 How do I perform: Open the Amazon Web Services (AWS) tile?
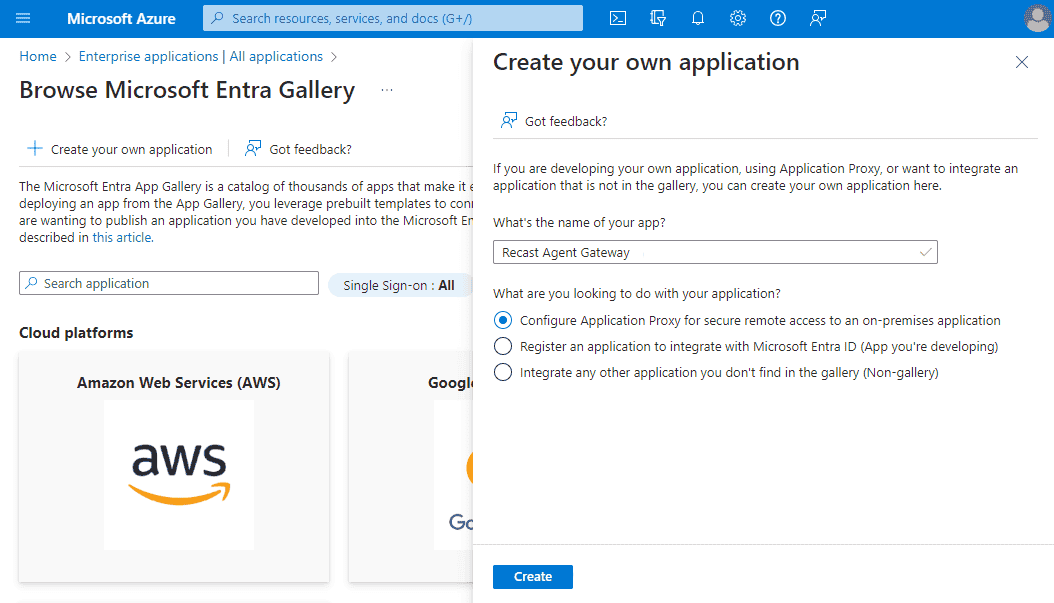coord(178,466)
